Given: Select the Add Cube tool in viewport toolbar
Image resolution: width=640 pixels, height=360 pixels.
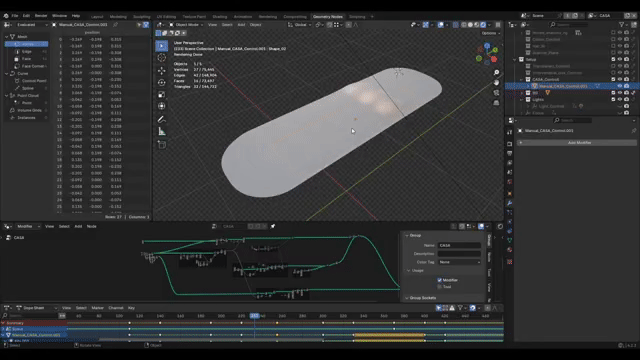Looking at the screenshot, I should (162, 144).
